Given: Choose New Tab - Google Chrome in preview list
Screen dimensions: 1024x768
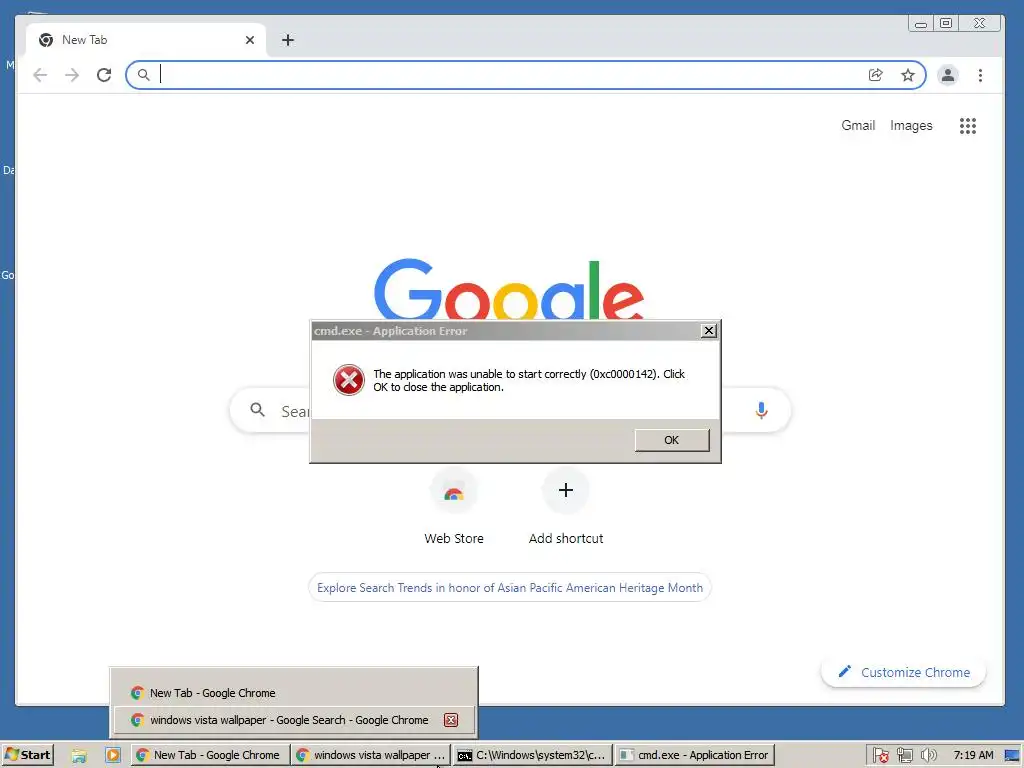Looking at the screenshot, I should (x=294, y=693).
